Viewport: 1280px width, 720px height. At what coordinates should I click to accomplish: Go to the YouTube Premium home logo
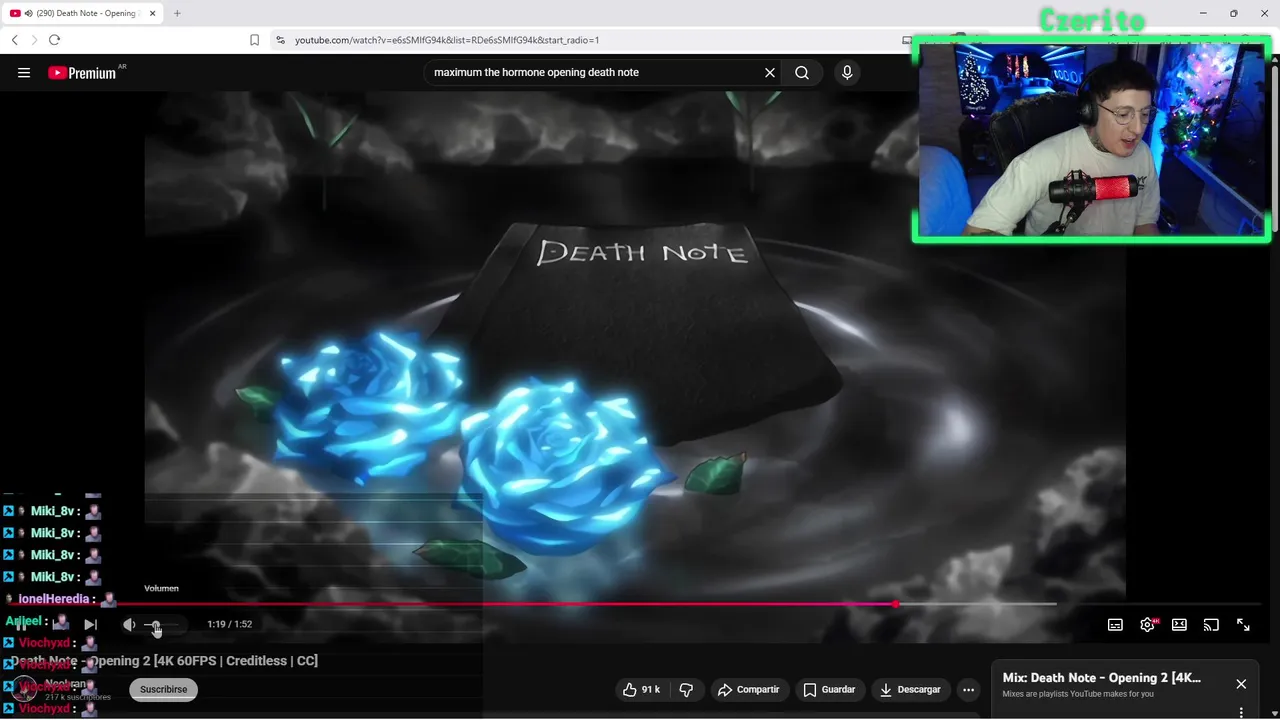(82, 72)
